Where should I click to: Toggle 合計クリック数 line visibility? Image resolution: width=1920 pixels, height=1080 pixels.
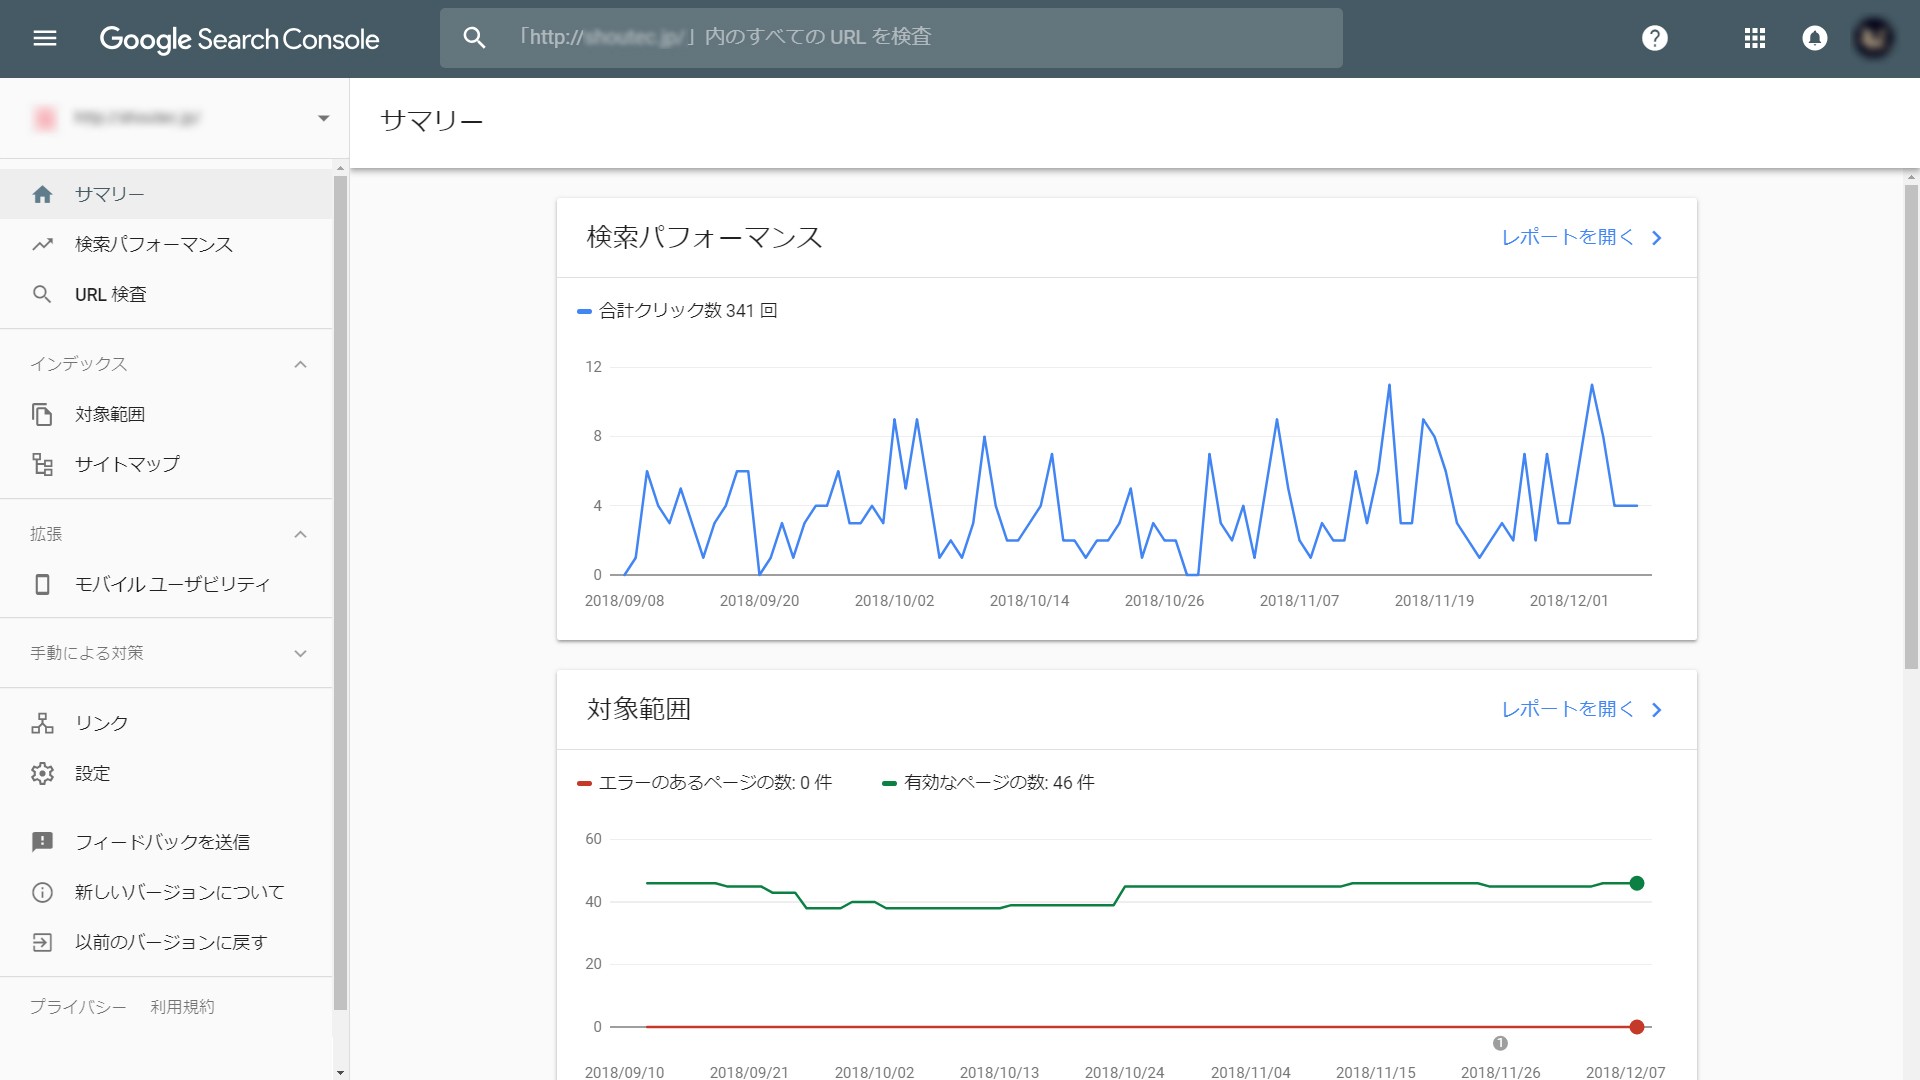(673, 311)
